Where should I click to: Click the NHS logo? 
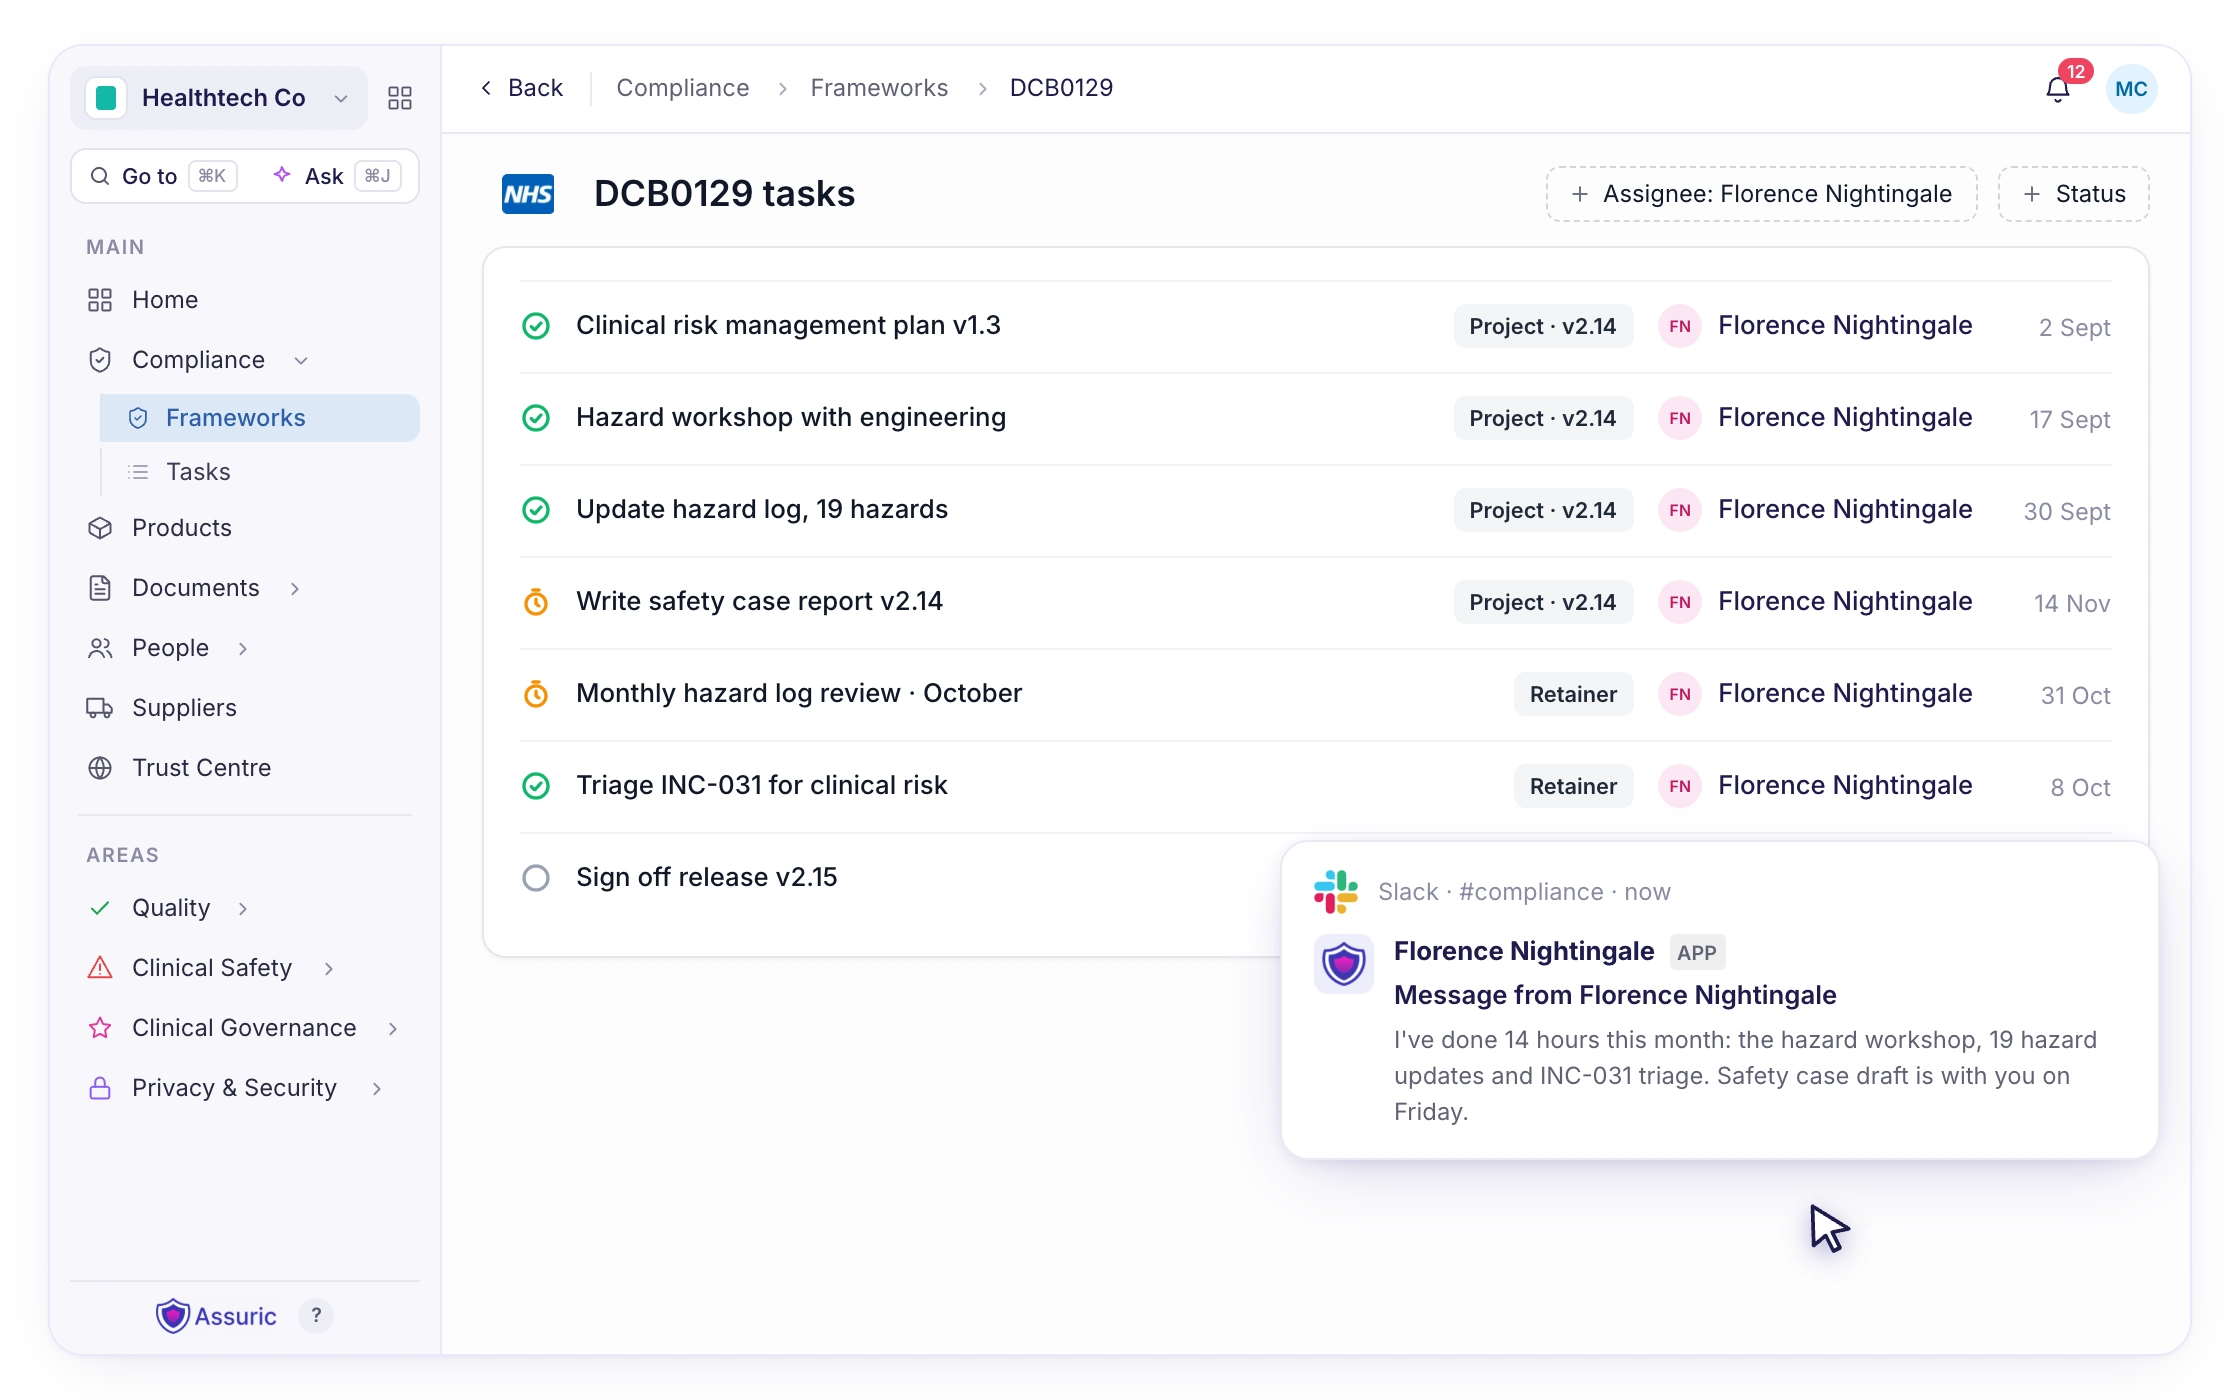[528, 194]
